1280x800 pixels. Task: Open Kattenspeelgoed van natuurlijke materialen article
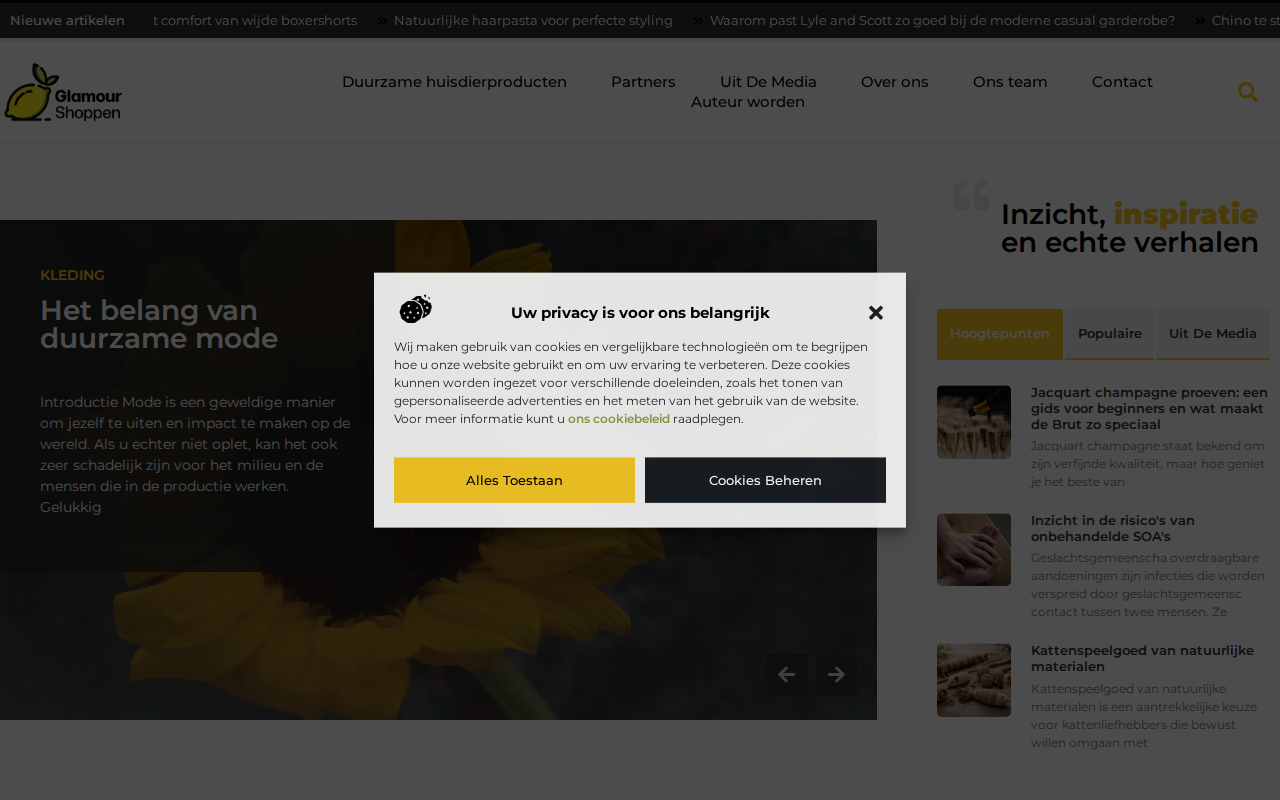pyautogui.click(x=1142, y=659)
